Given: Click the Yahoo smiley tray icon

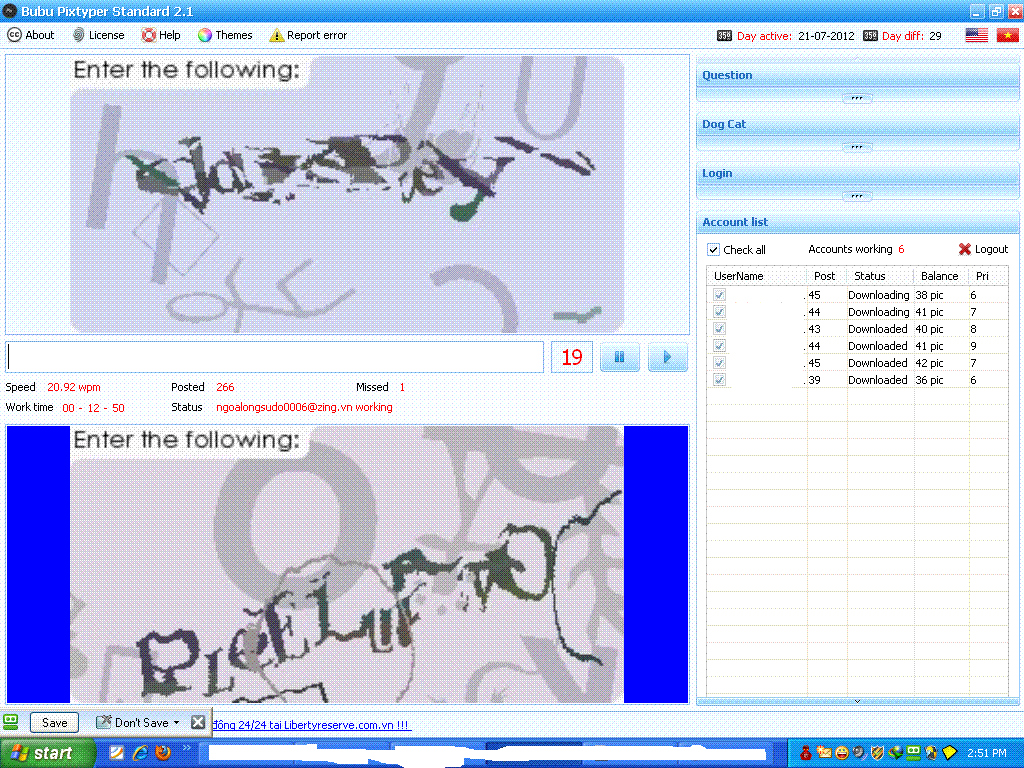Looking at the screenshot, I should pos(842,753).
